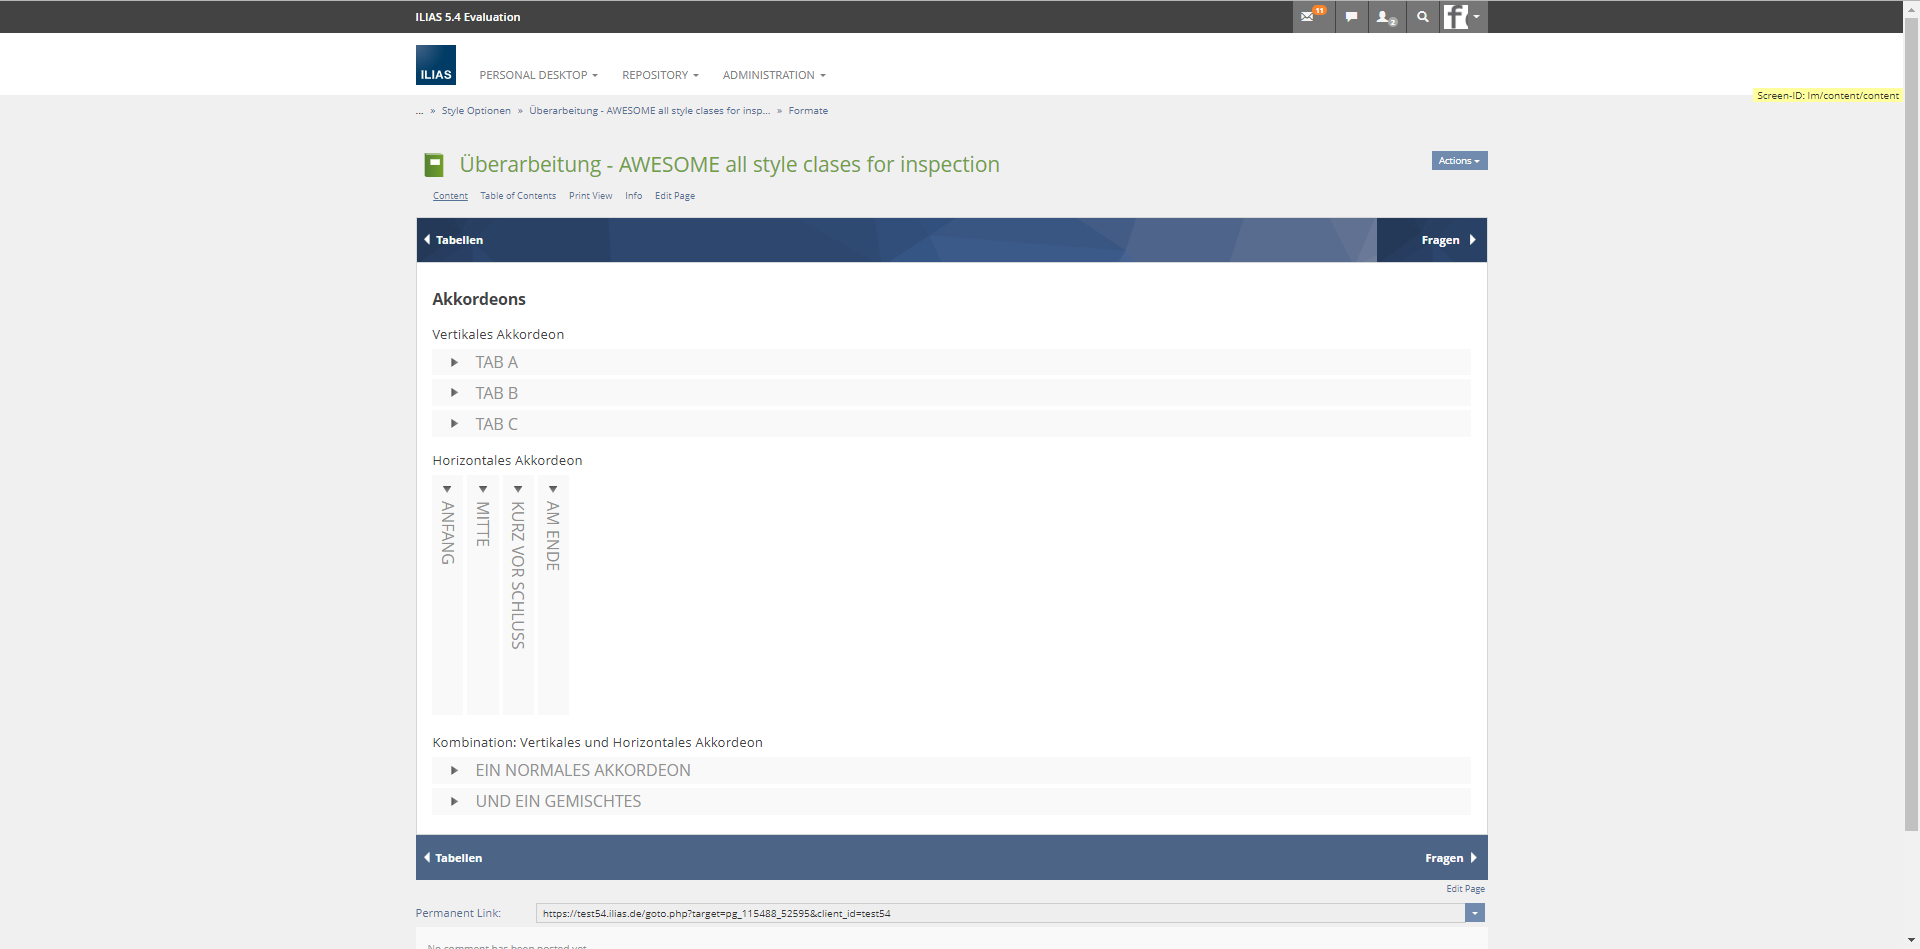Click the Vertikales Akkordeon label
Viewport: 1920px width, 949px height.
point(498,334)
